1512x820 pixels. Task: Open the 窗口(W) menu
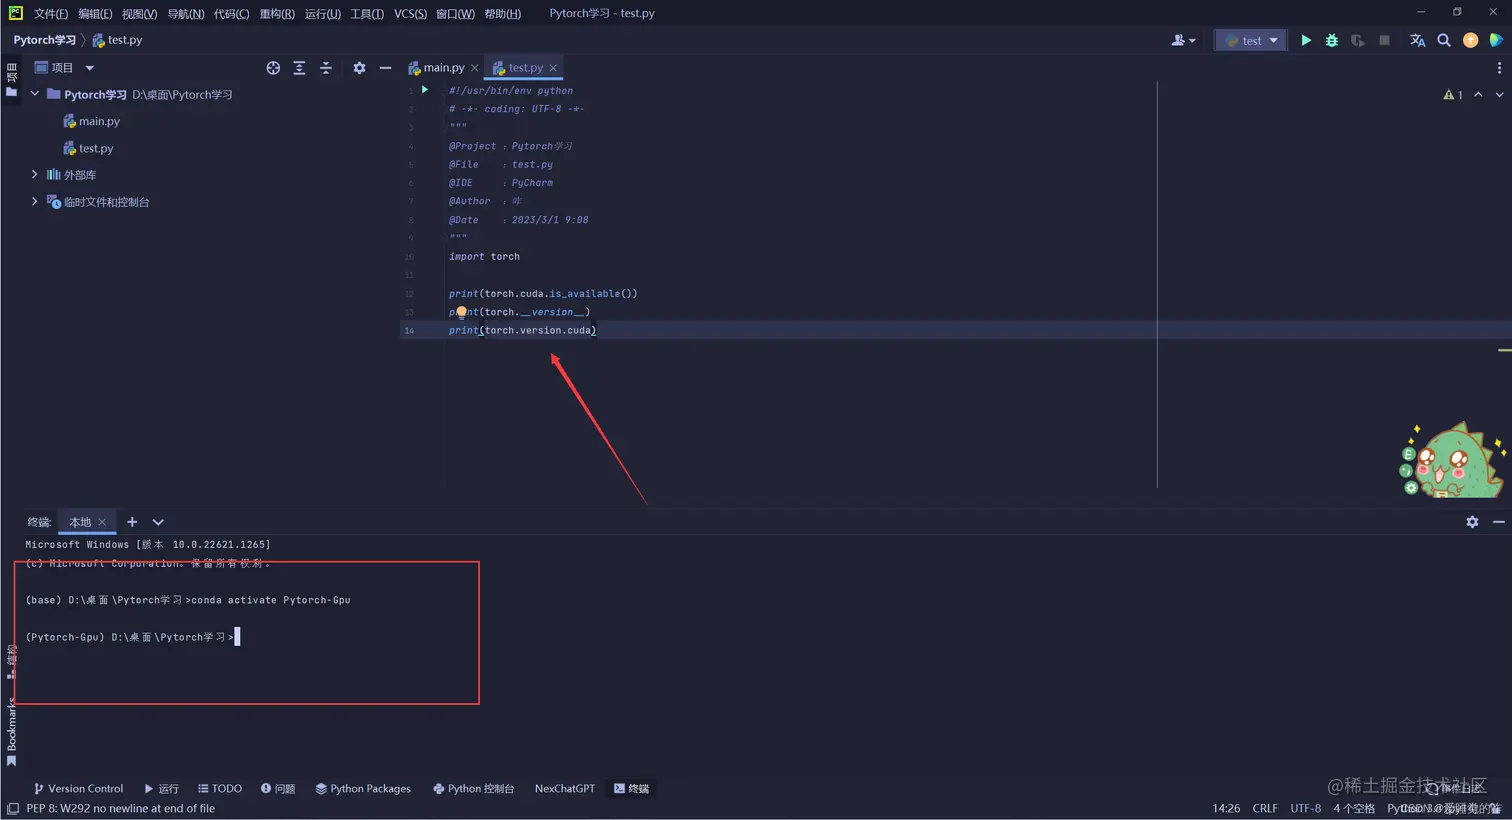(455, 14)
